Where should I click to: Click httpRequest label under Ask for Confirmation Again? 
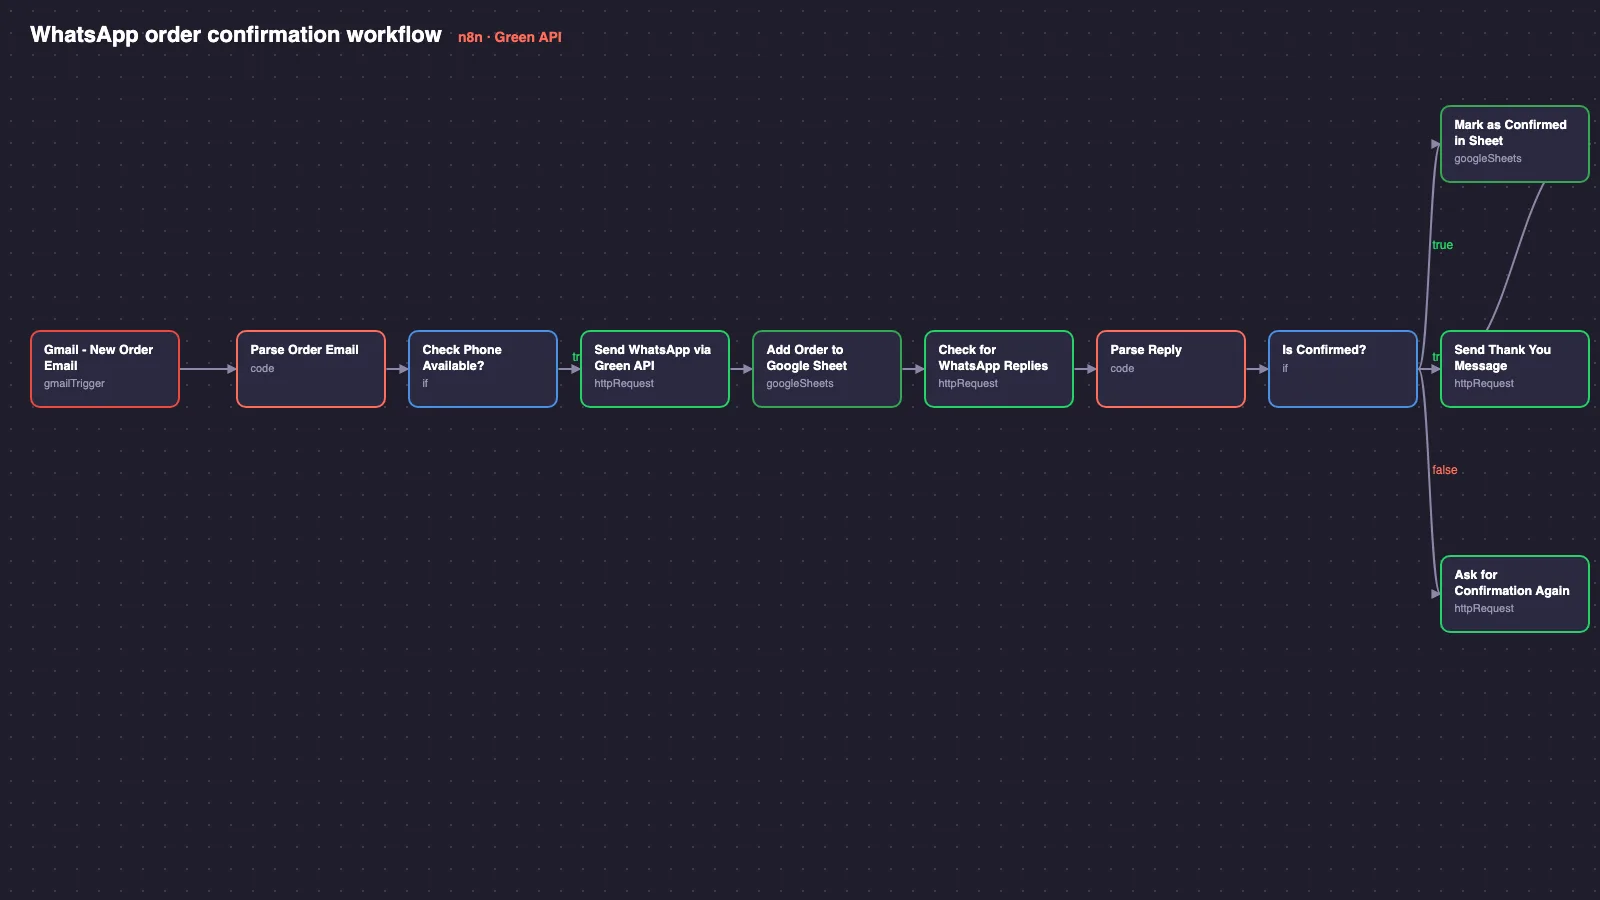point(1484,609)
